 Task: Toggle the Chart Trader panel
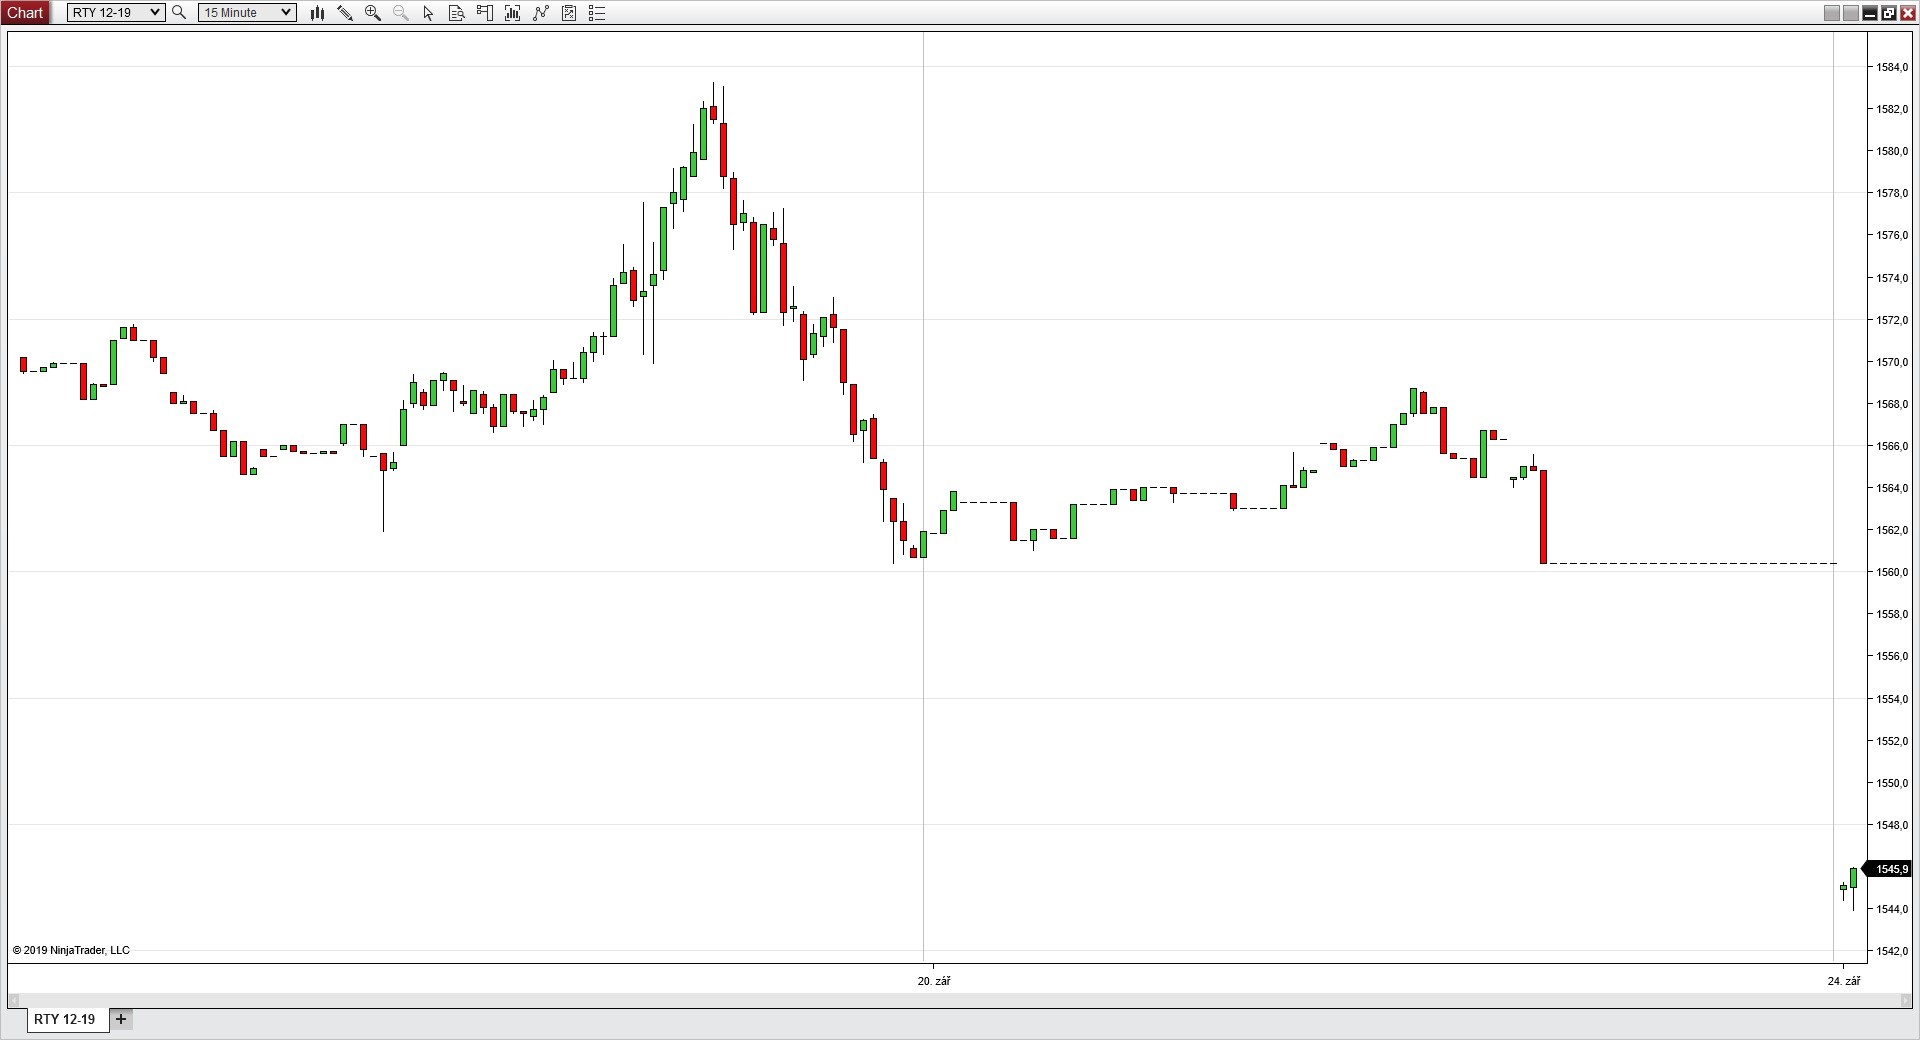485,13
